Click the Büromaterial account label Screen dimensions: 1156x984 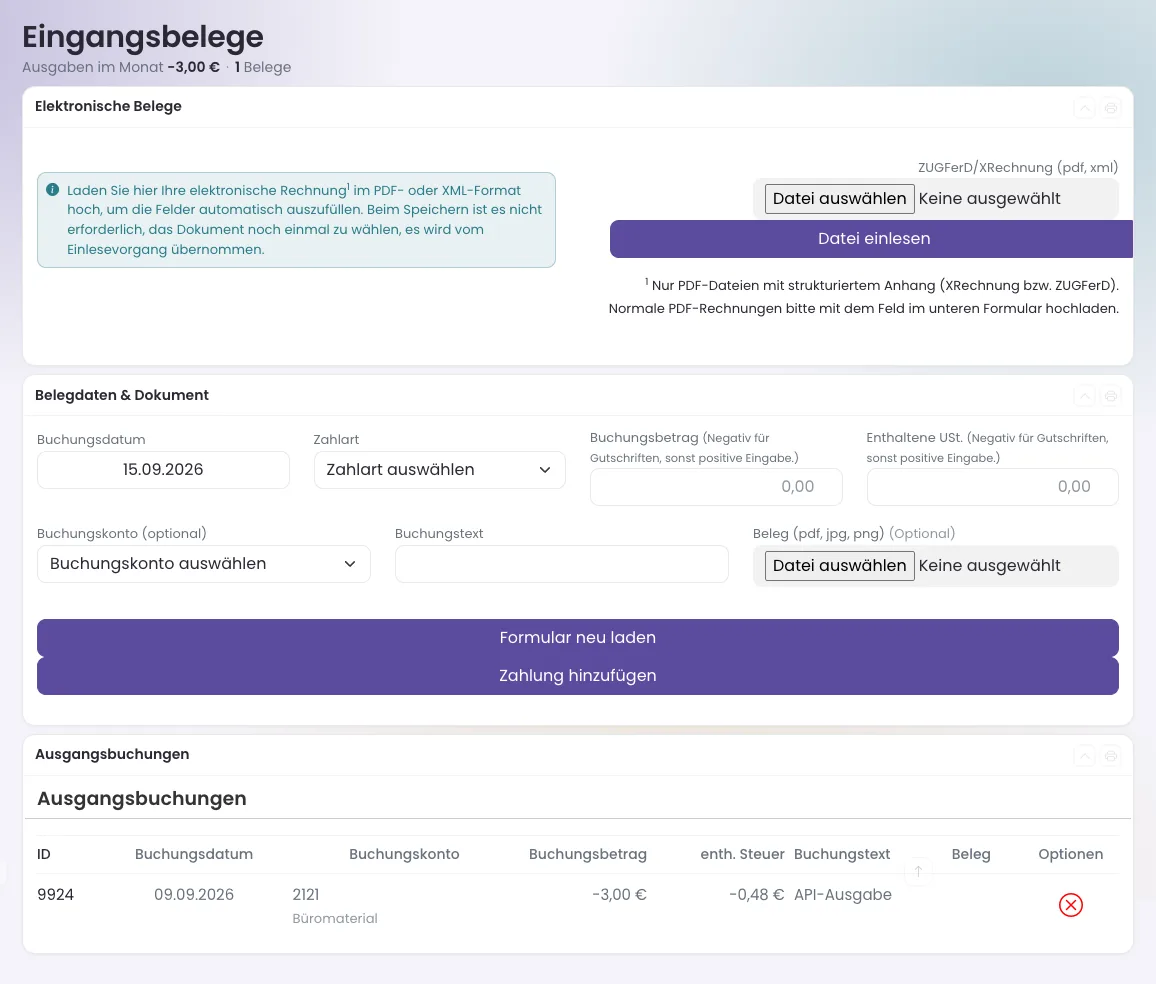335,918
